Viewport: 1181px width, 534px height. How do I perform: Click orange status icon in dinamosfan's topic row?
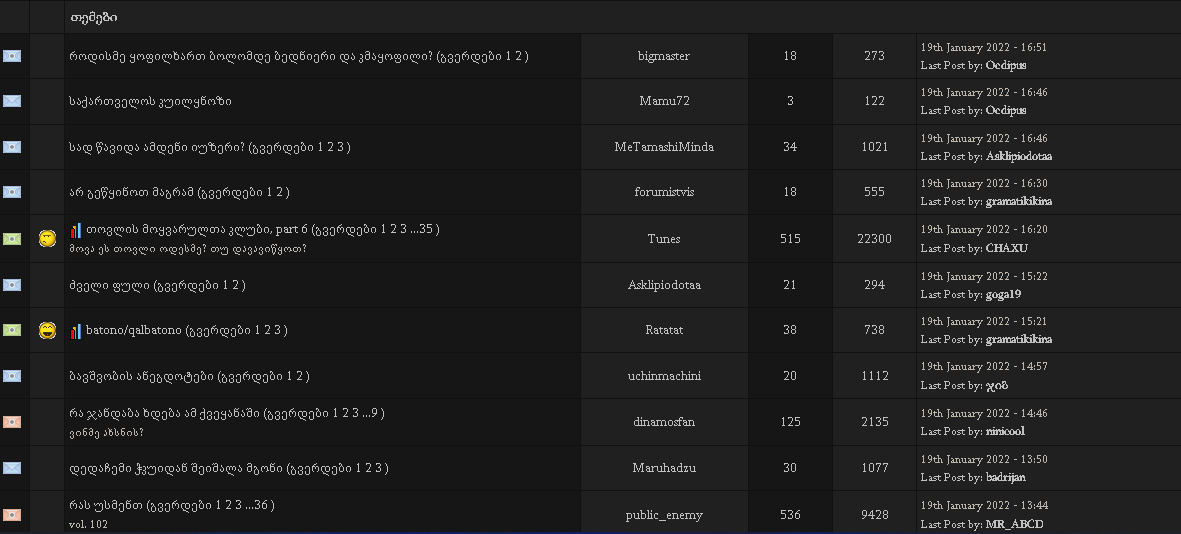[x=12, y=422]
